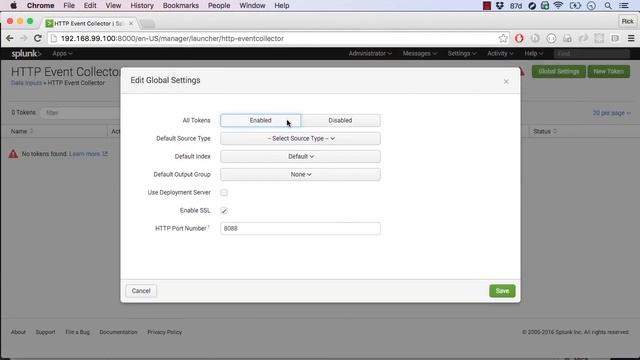Expand the Administrator menu
Viewport: 640px width, 360px height.
[x=370, y=53]
